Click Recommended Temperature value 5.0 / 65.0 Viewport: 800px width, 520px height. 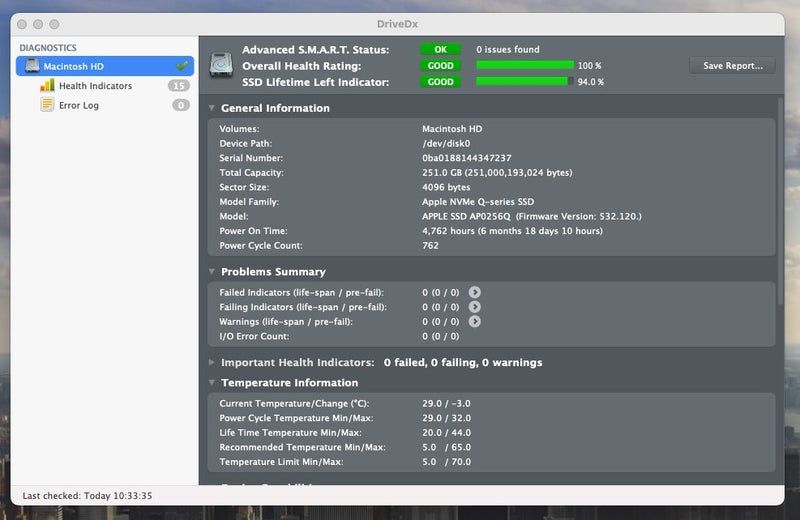point(446,447)
